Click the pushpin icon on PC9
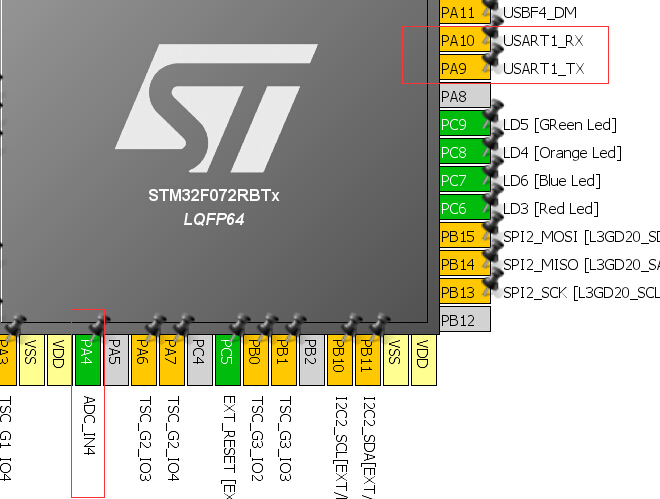Screen dimensions: 660x499 tap(491, 113)
